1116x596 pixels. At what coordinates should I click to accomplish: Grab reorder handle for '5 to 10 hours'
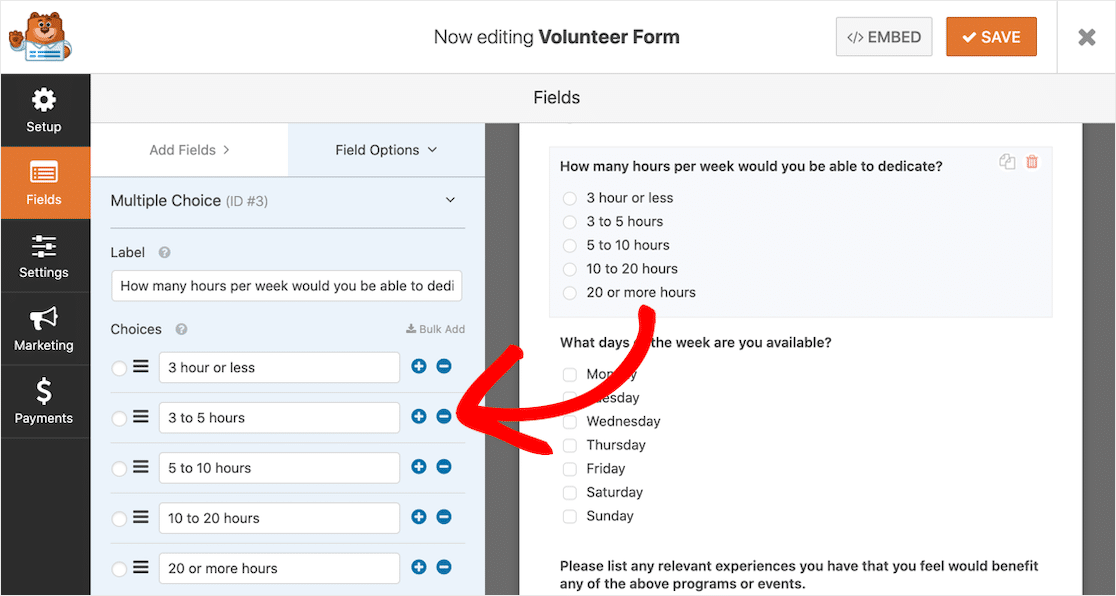(141, 467)
